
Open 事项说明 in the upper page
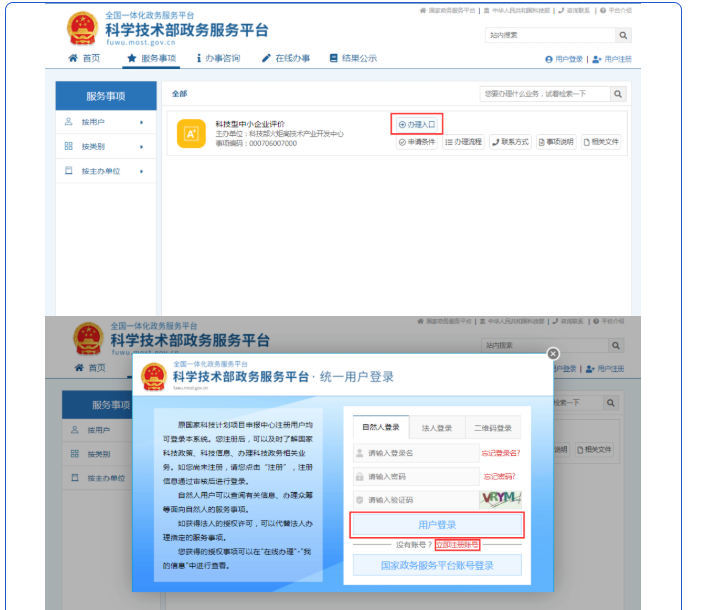(x=557, y=142)
